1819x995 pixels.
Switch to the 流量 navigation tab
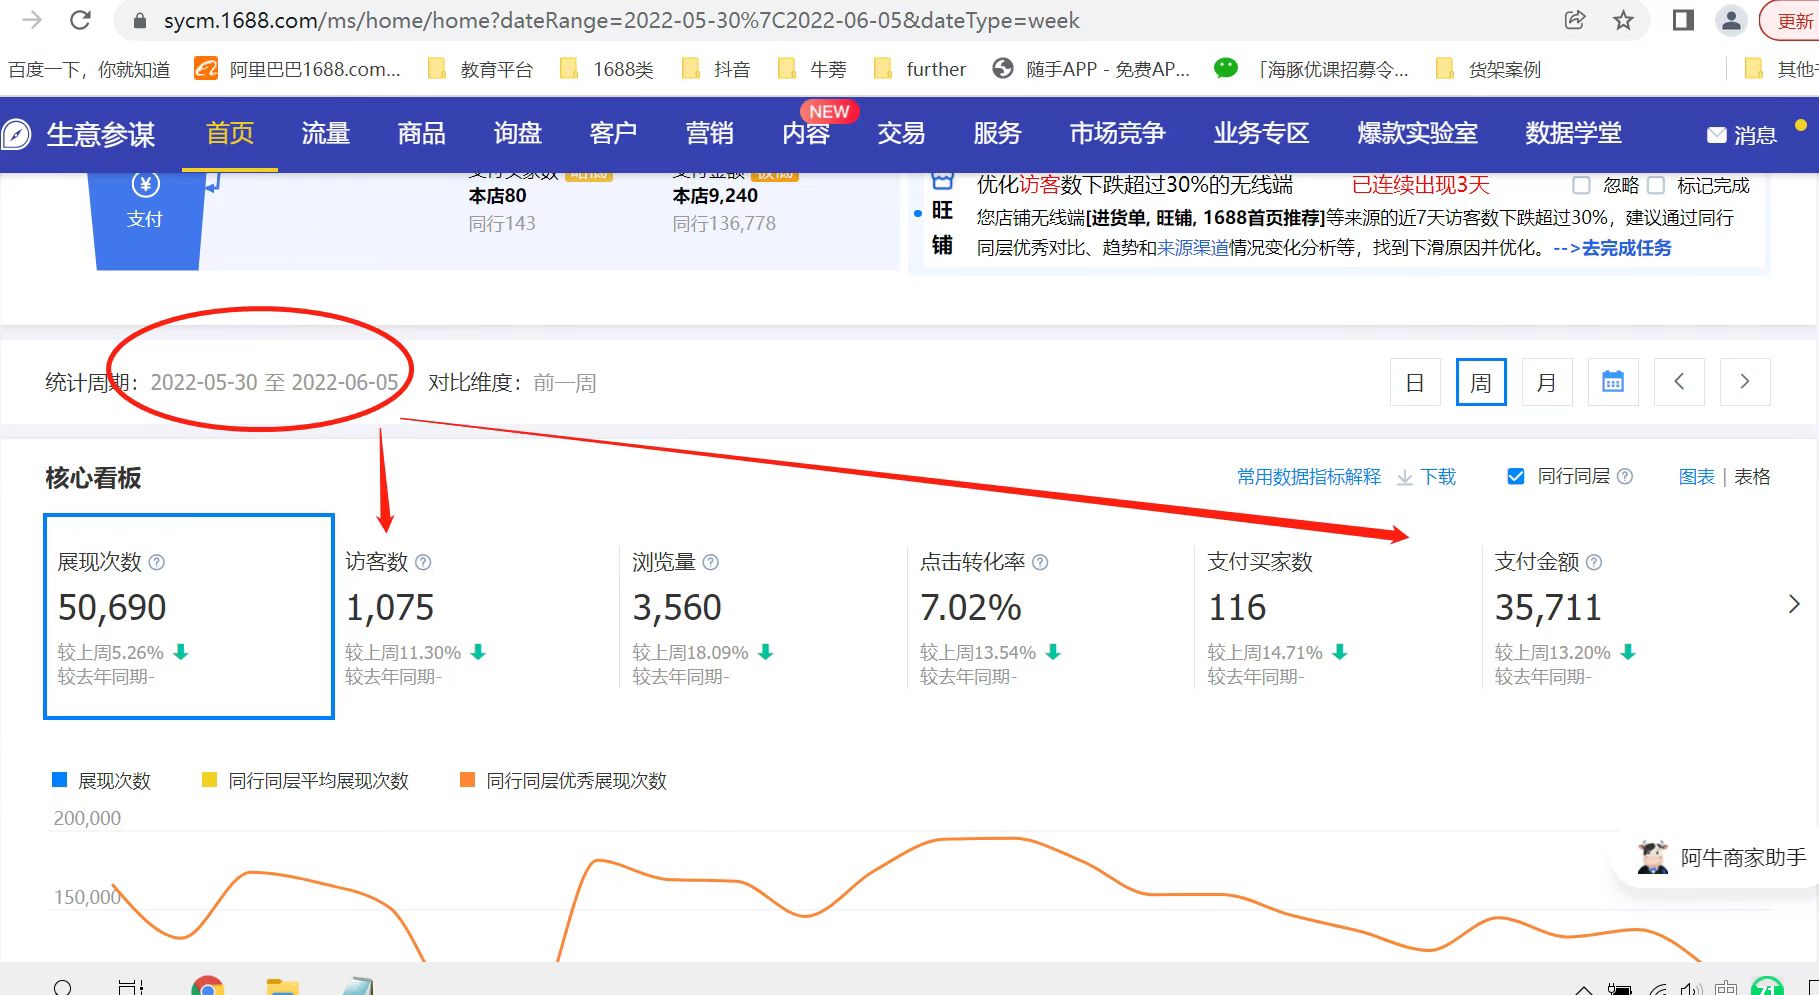(325, 133)
